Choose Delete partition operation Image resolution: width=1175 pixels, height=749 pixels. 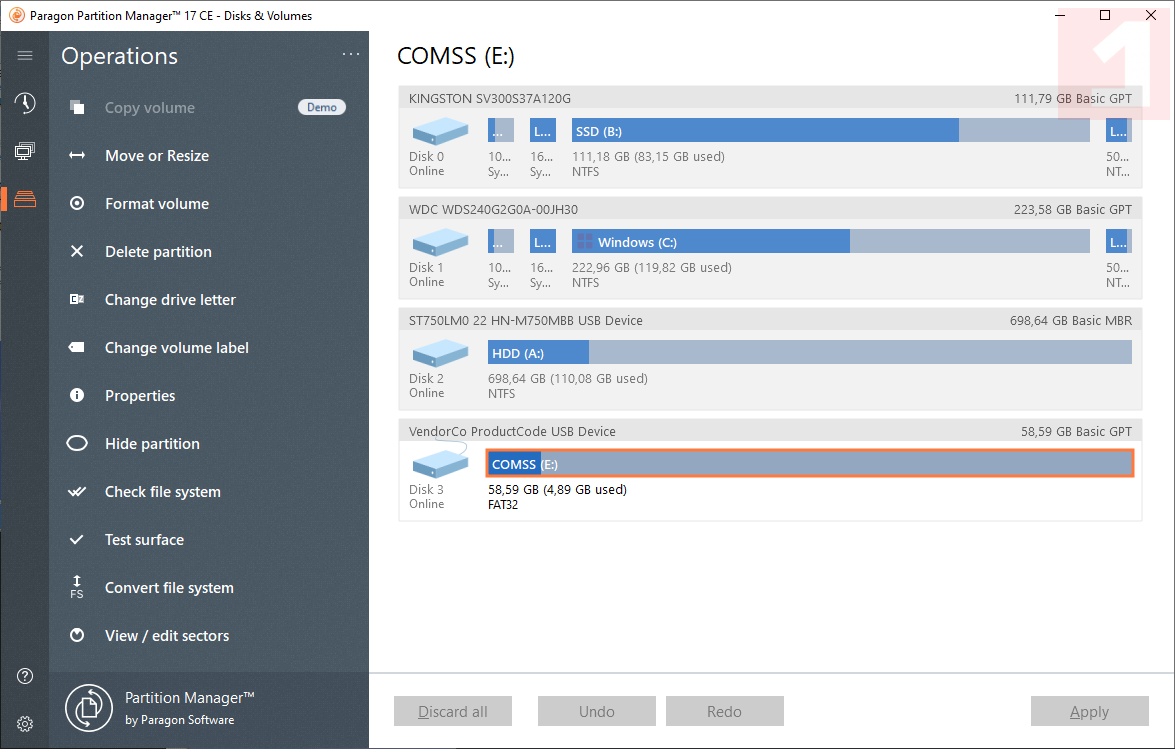158,252
